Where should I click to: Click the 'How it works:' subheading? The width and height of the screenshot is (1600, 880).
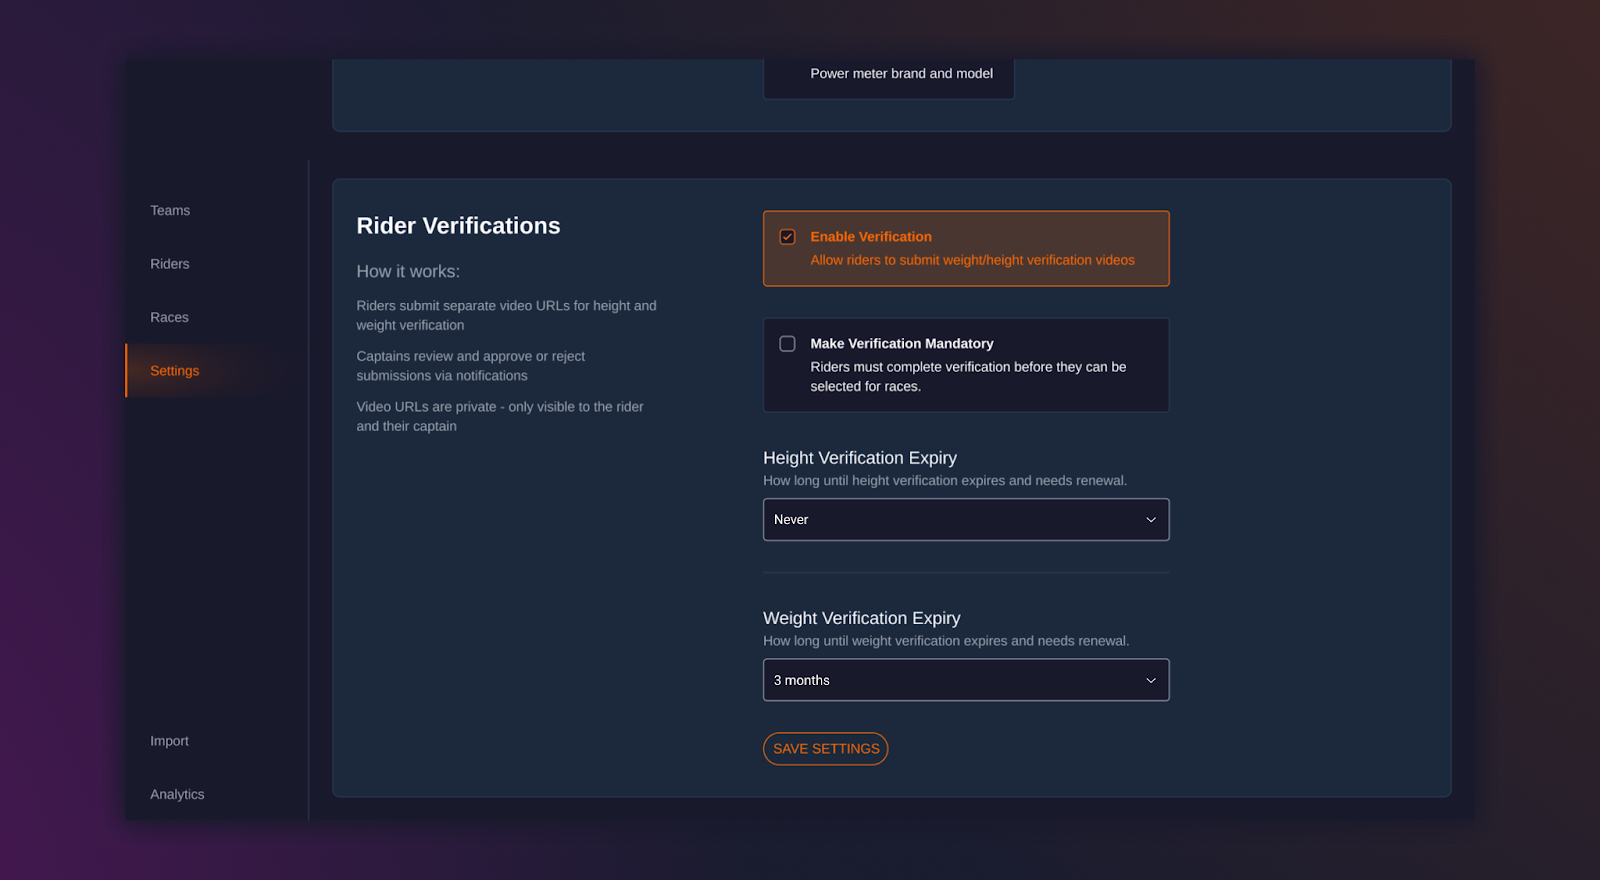click(x=408, y=272)
